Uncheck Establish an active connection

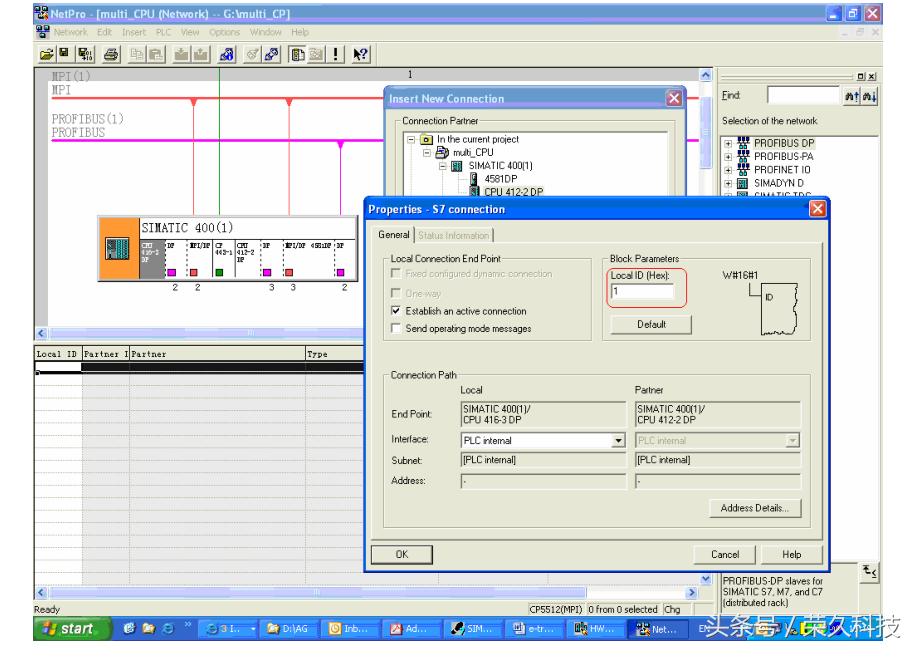pyautogui.click(x=397, y=311)
